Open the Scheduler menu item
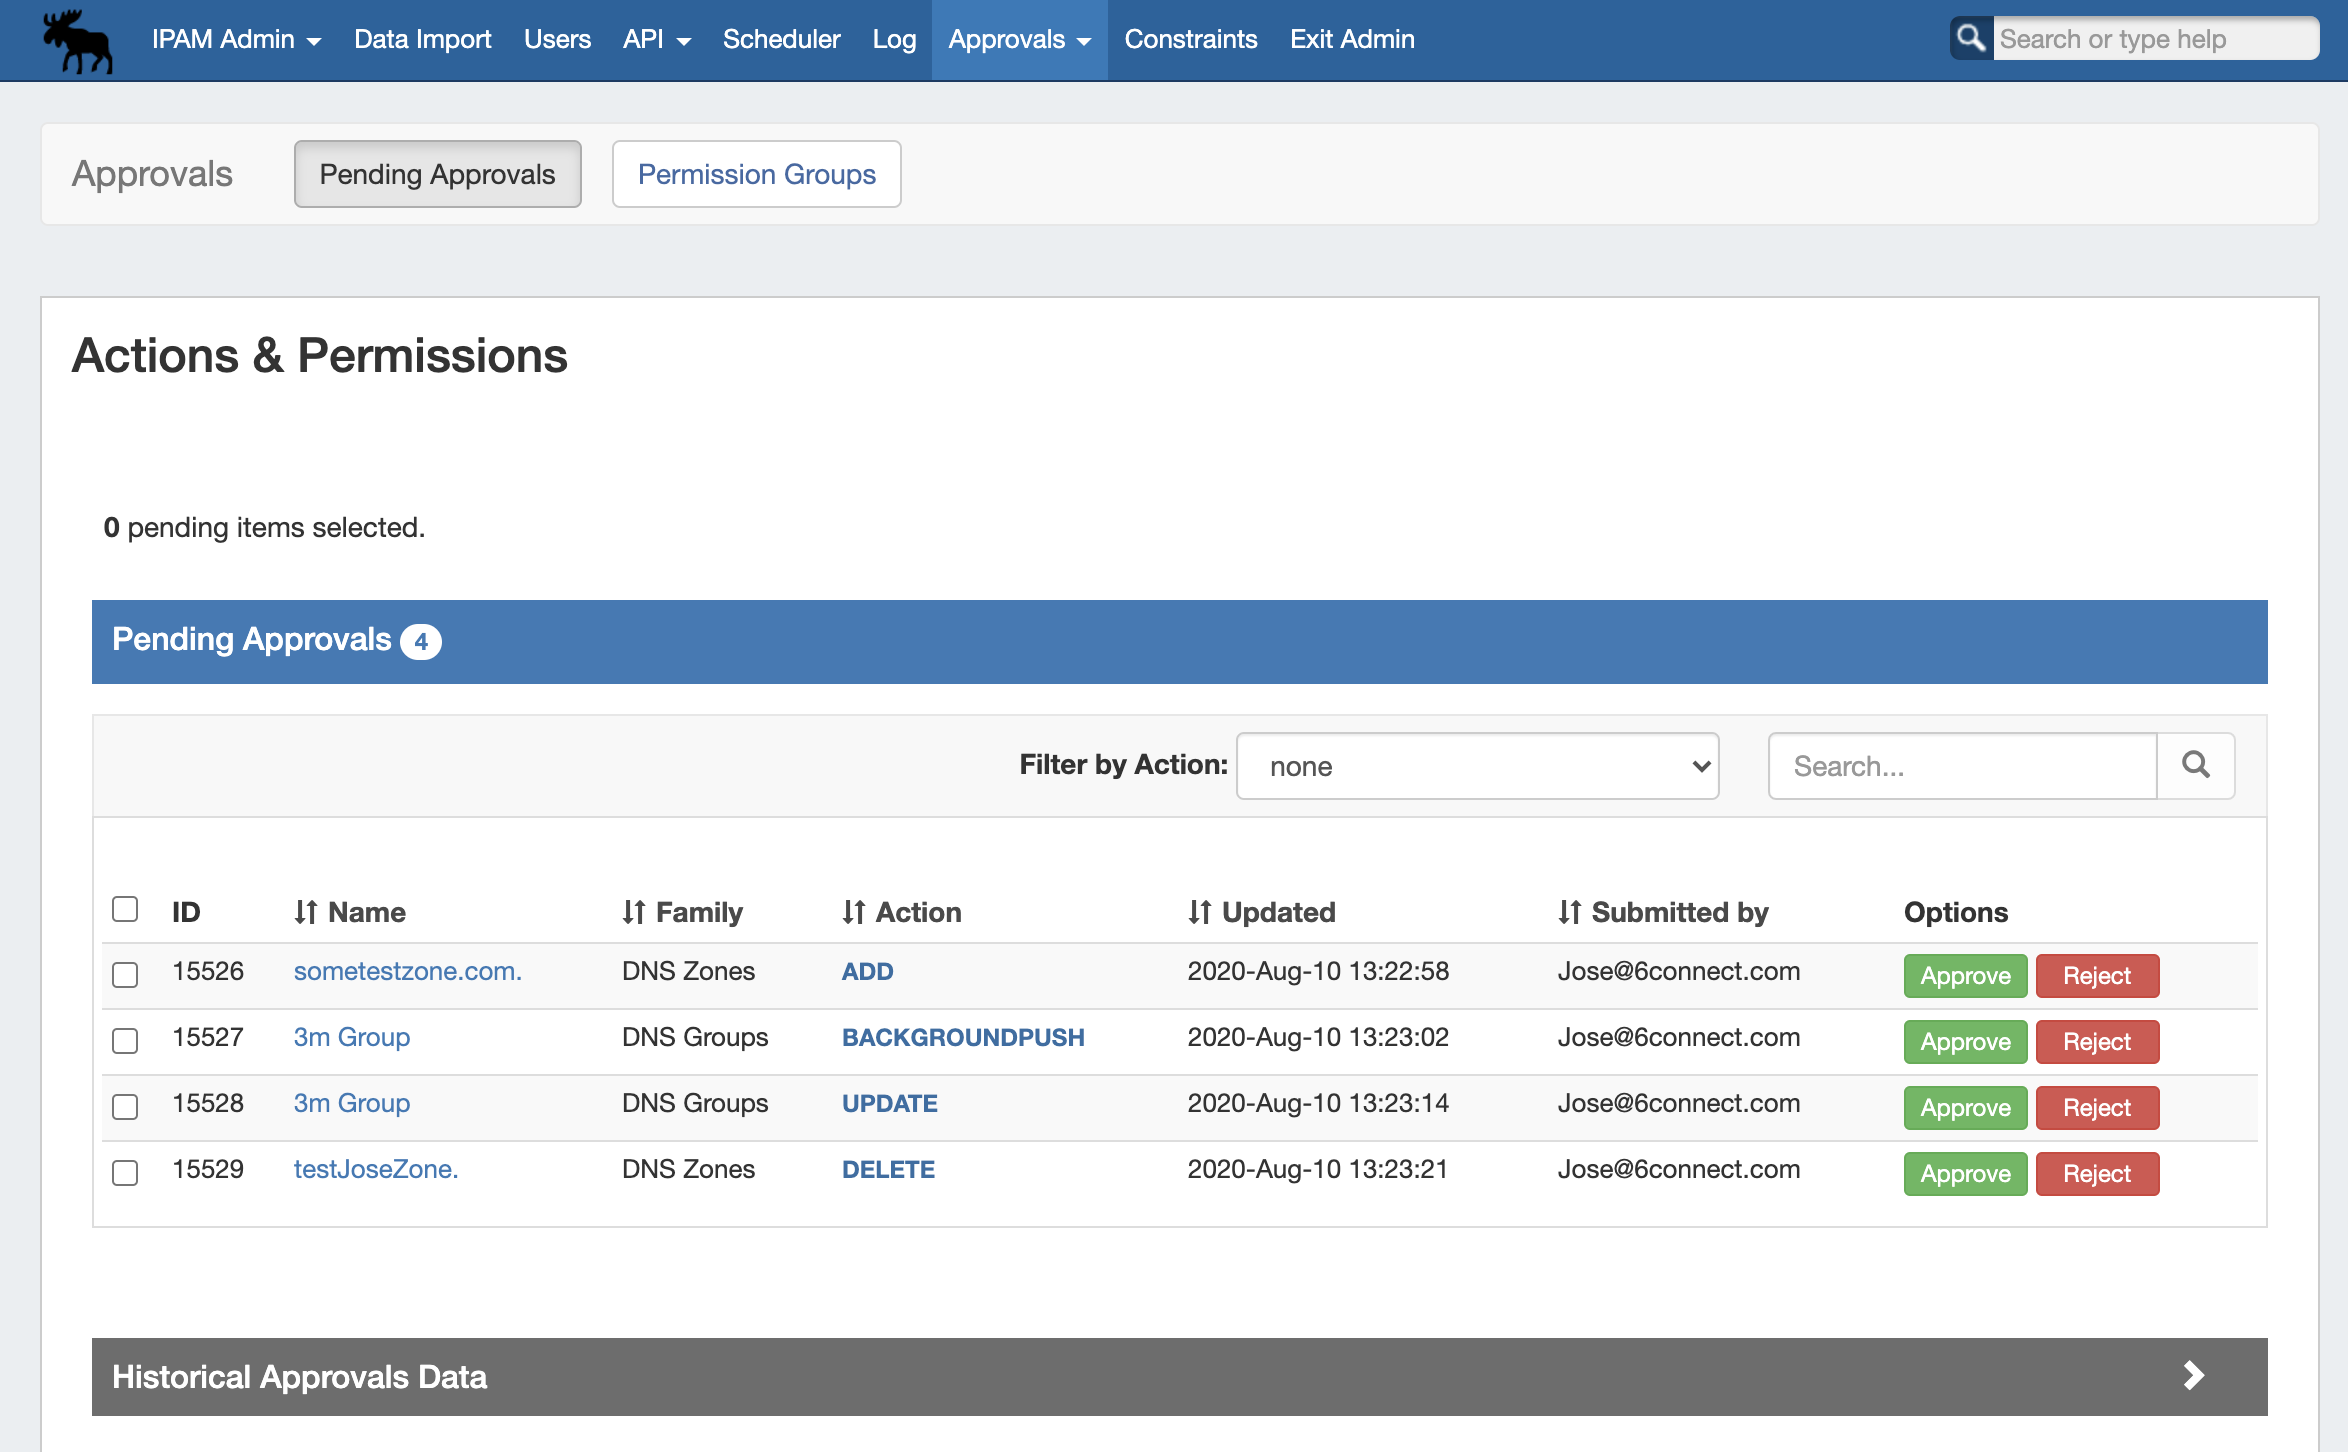This screenshot has height=1452, width=2348. point(781,39)
